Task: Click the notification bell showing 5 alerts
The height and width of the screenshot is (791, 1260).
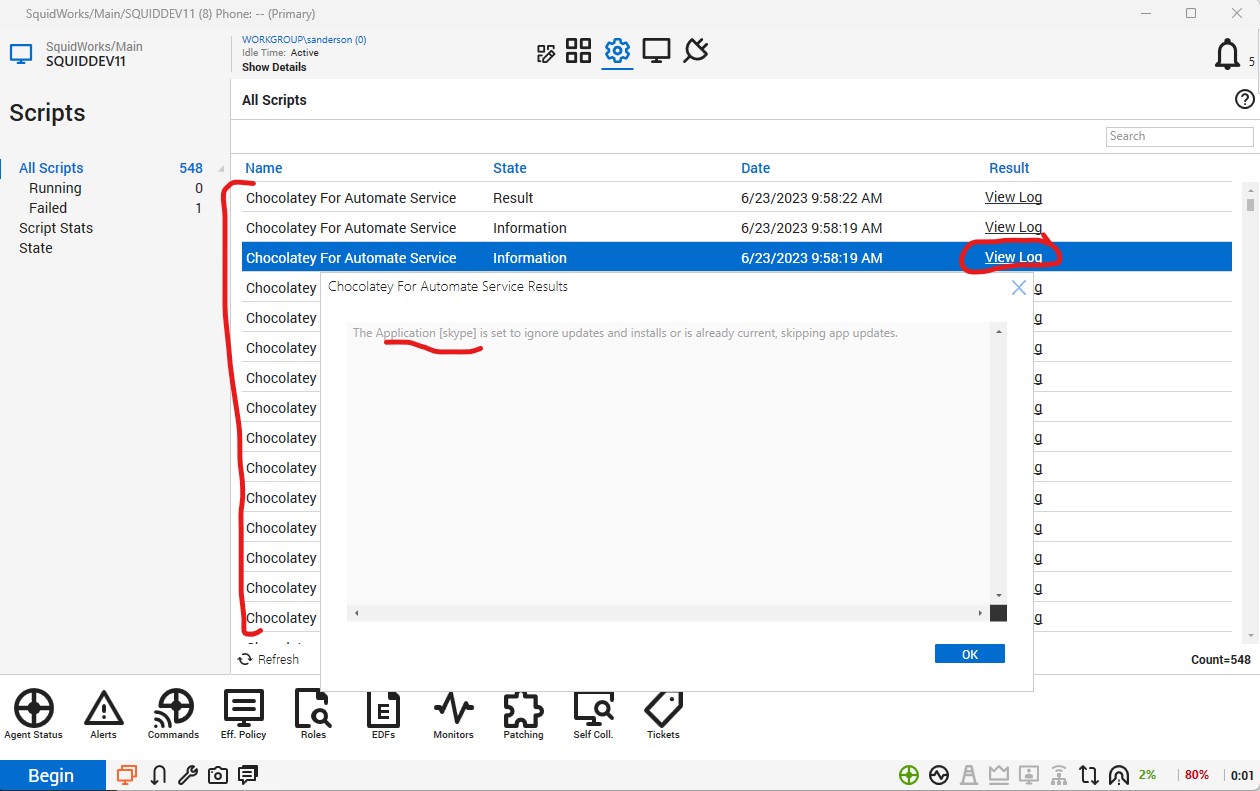Action: [1228, 55]
